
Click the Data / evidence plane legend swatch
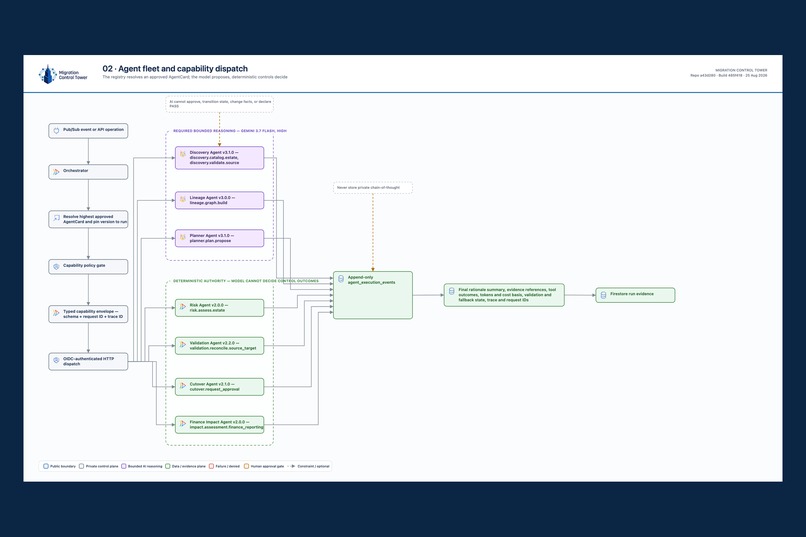pos(168,466)
